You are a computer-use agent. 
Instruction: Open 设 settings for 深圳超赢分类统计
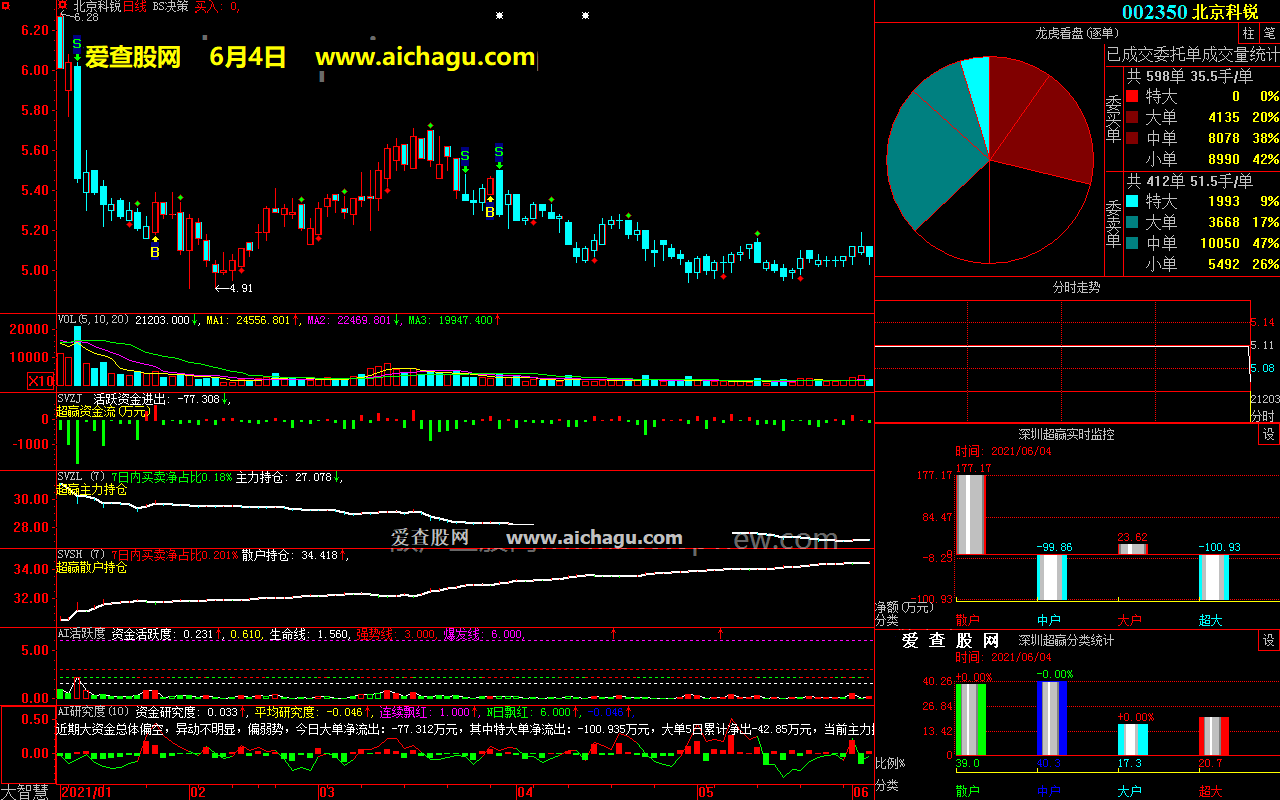(x=1268, y=640)
